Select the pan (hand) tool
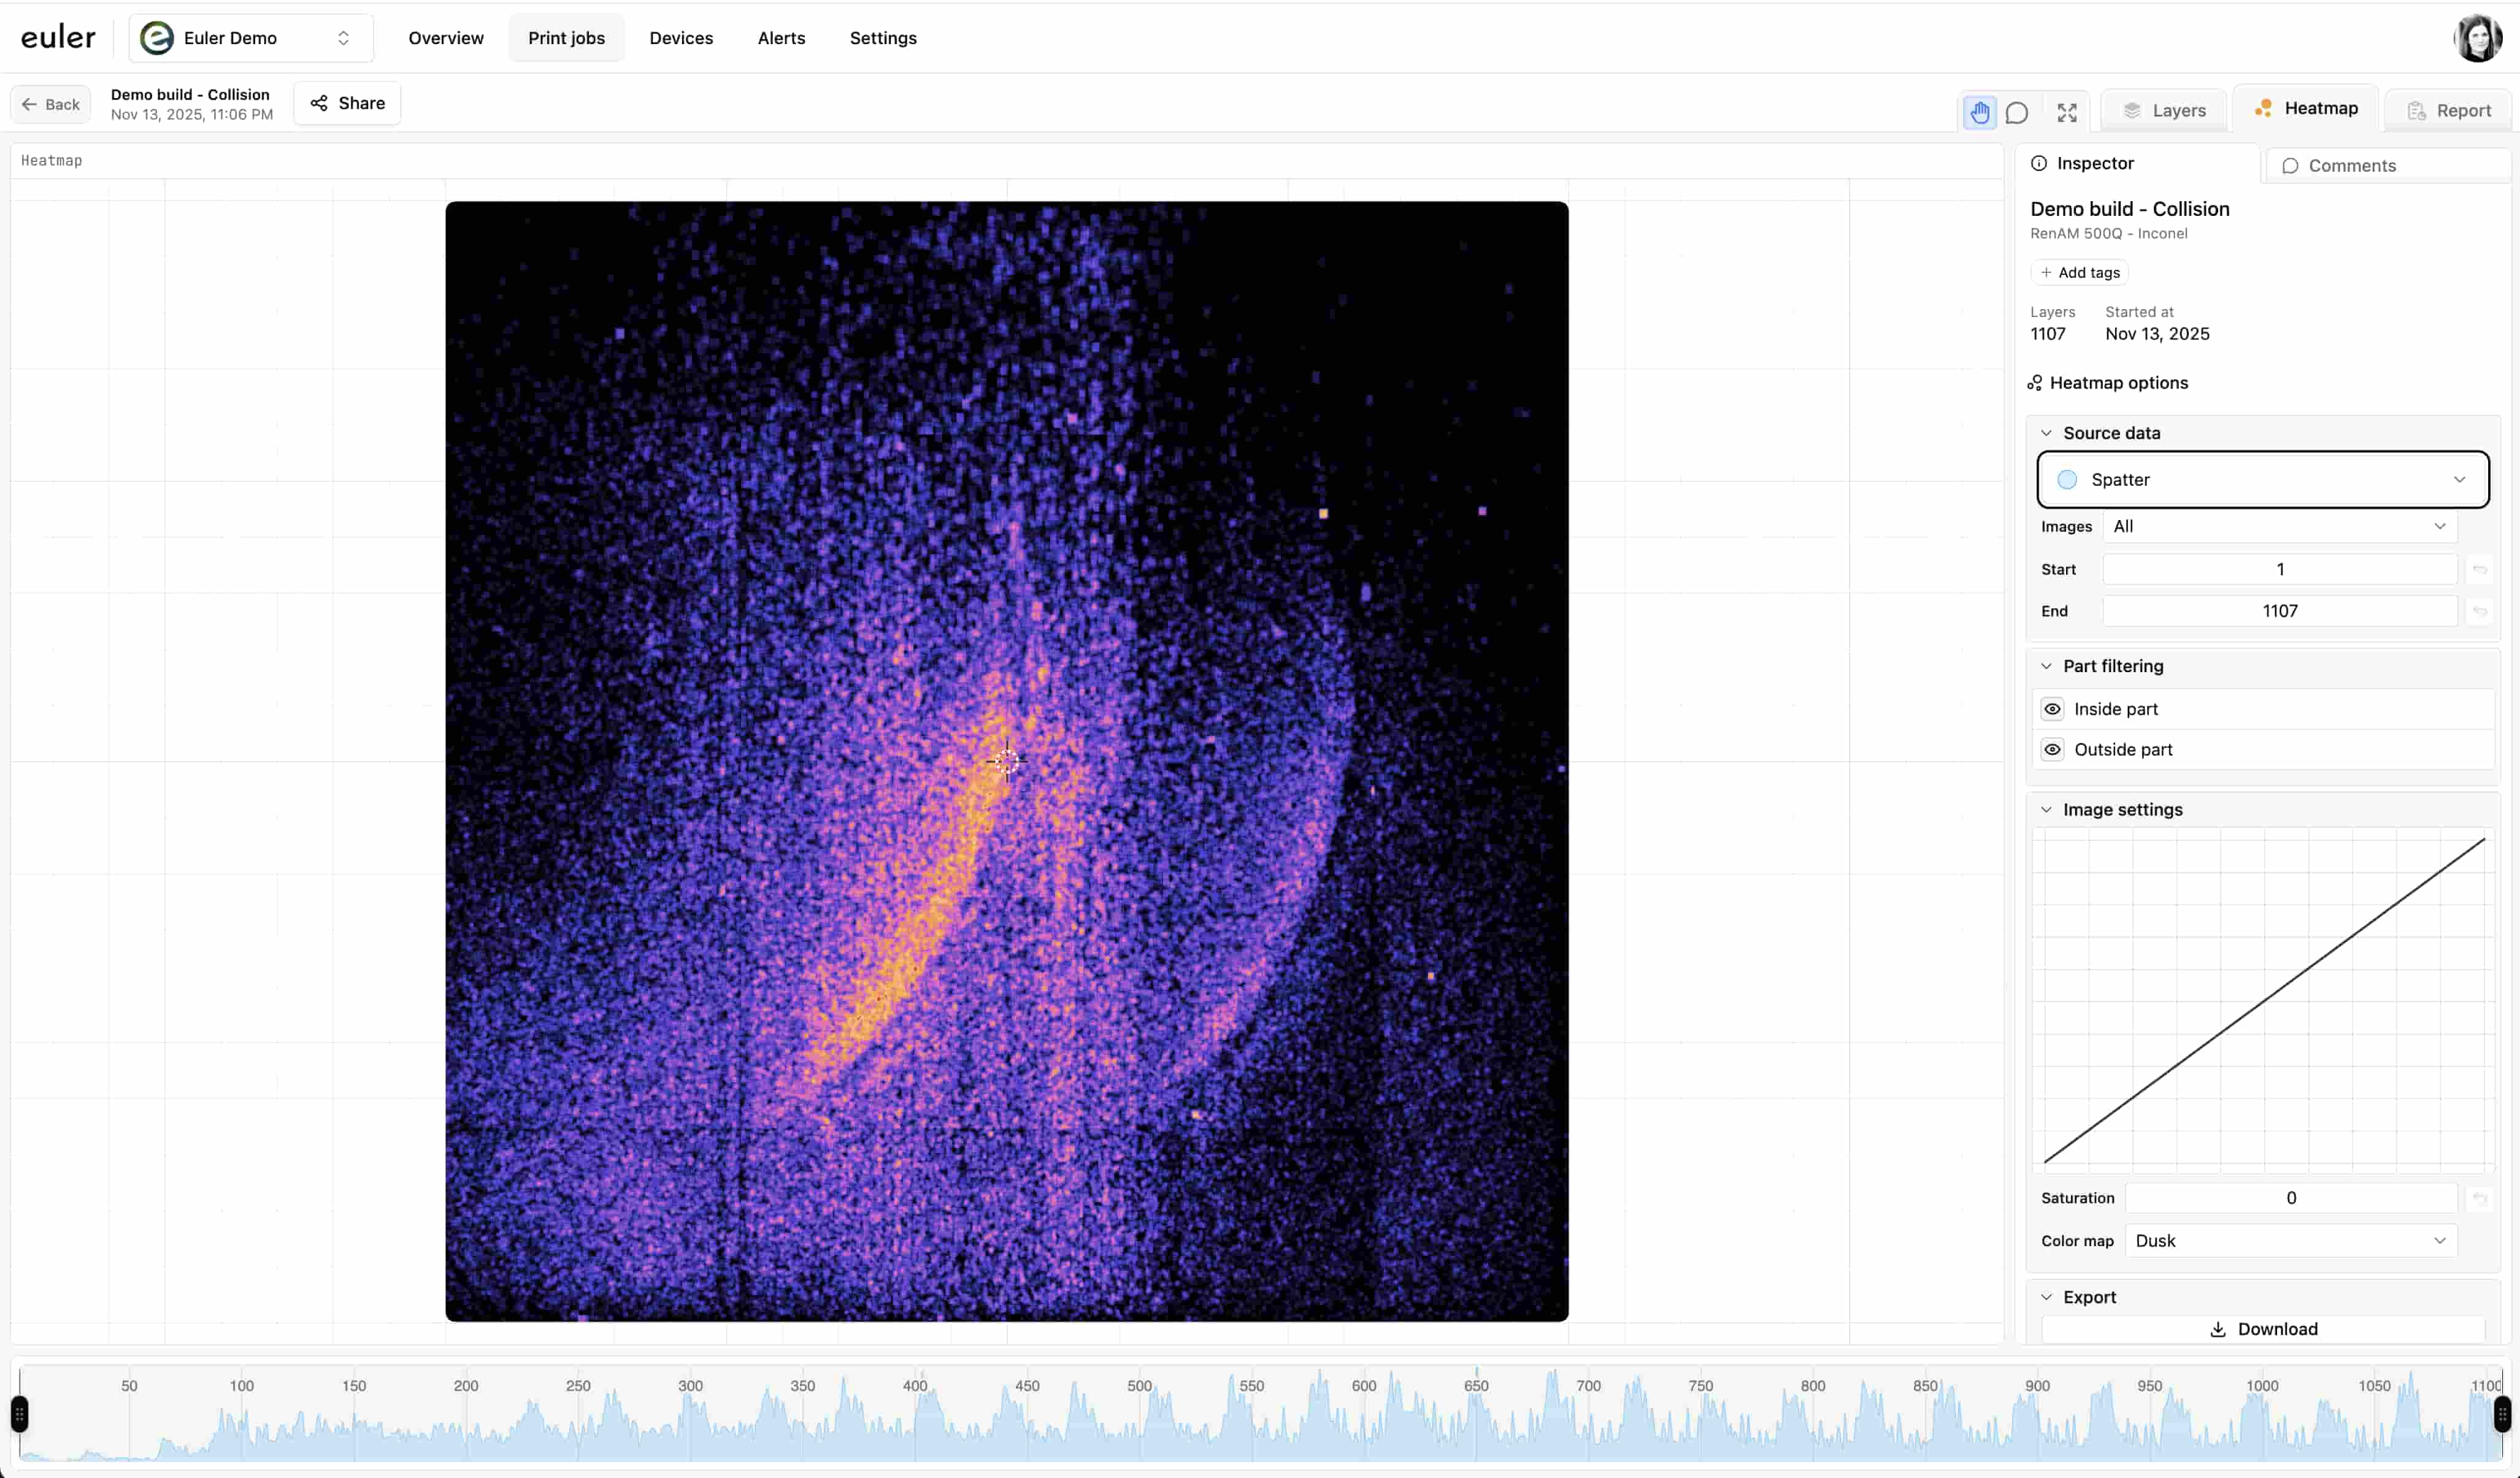The height and width of the screenshot is (1478, 2520). pos(1979,112)
